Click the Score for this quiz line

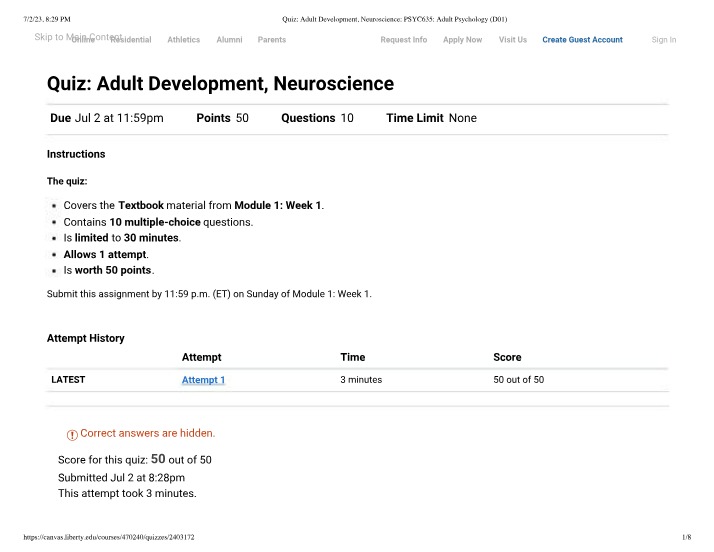pos(135,459)
